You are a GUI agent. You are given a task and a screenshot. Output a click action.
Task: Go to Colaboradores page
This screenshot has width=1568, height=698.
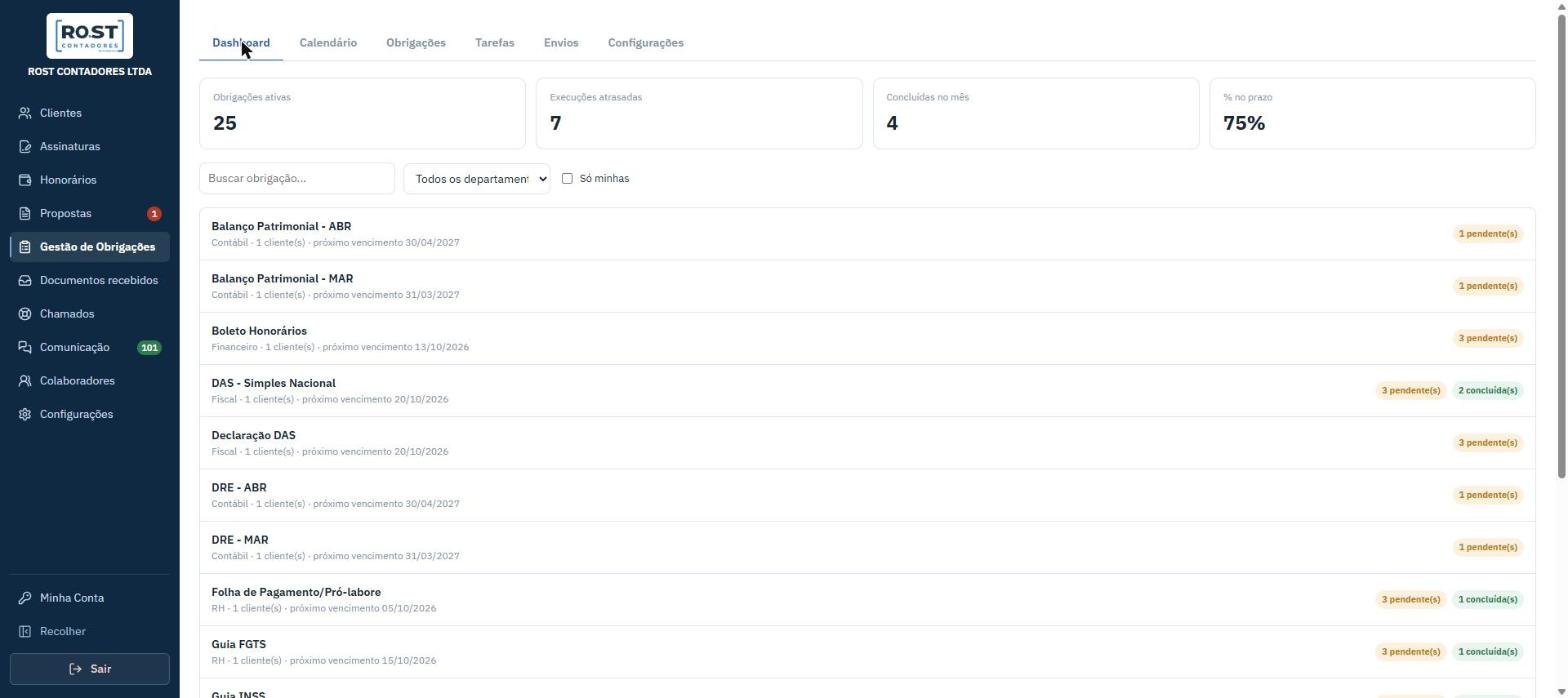point(90,381)
